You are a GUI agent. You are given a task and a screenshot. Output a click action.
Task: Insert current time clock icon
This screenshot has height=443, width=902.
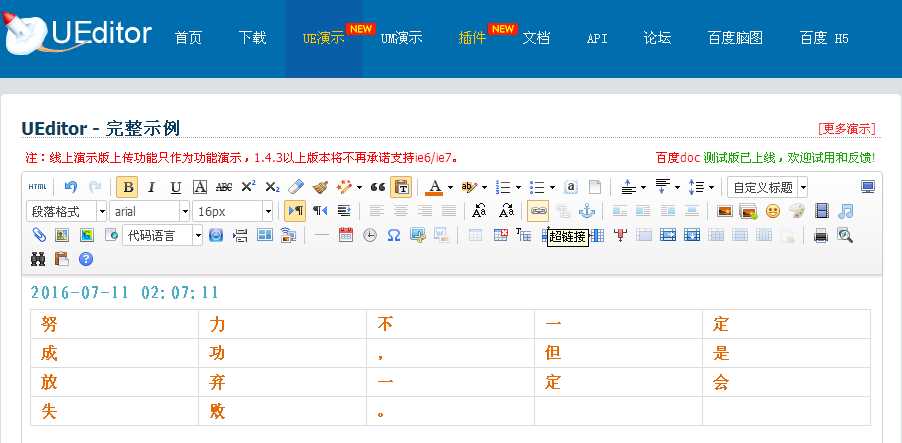370,235
